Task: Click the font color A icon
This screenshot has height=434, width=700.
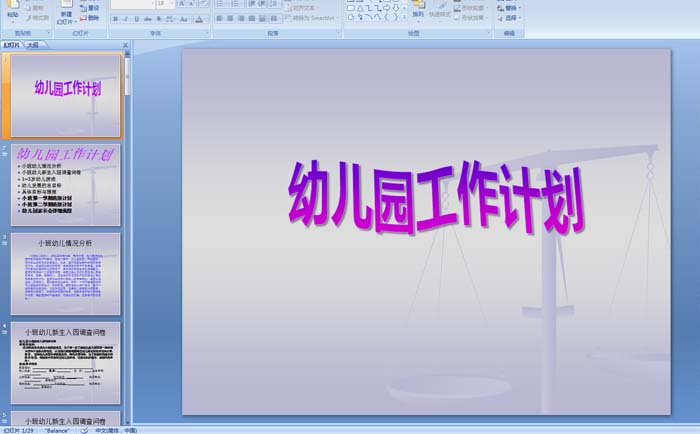Action: (x=199, y=19)
